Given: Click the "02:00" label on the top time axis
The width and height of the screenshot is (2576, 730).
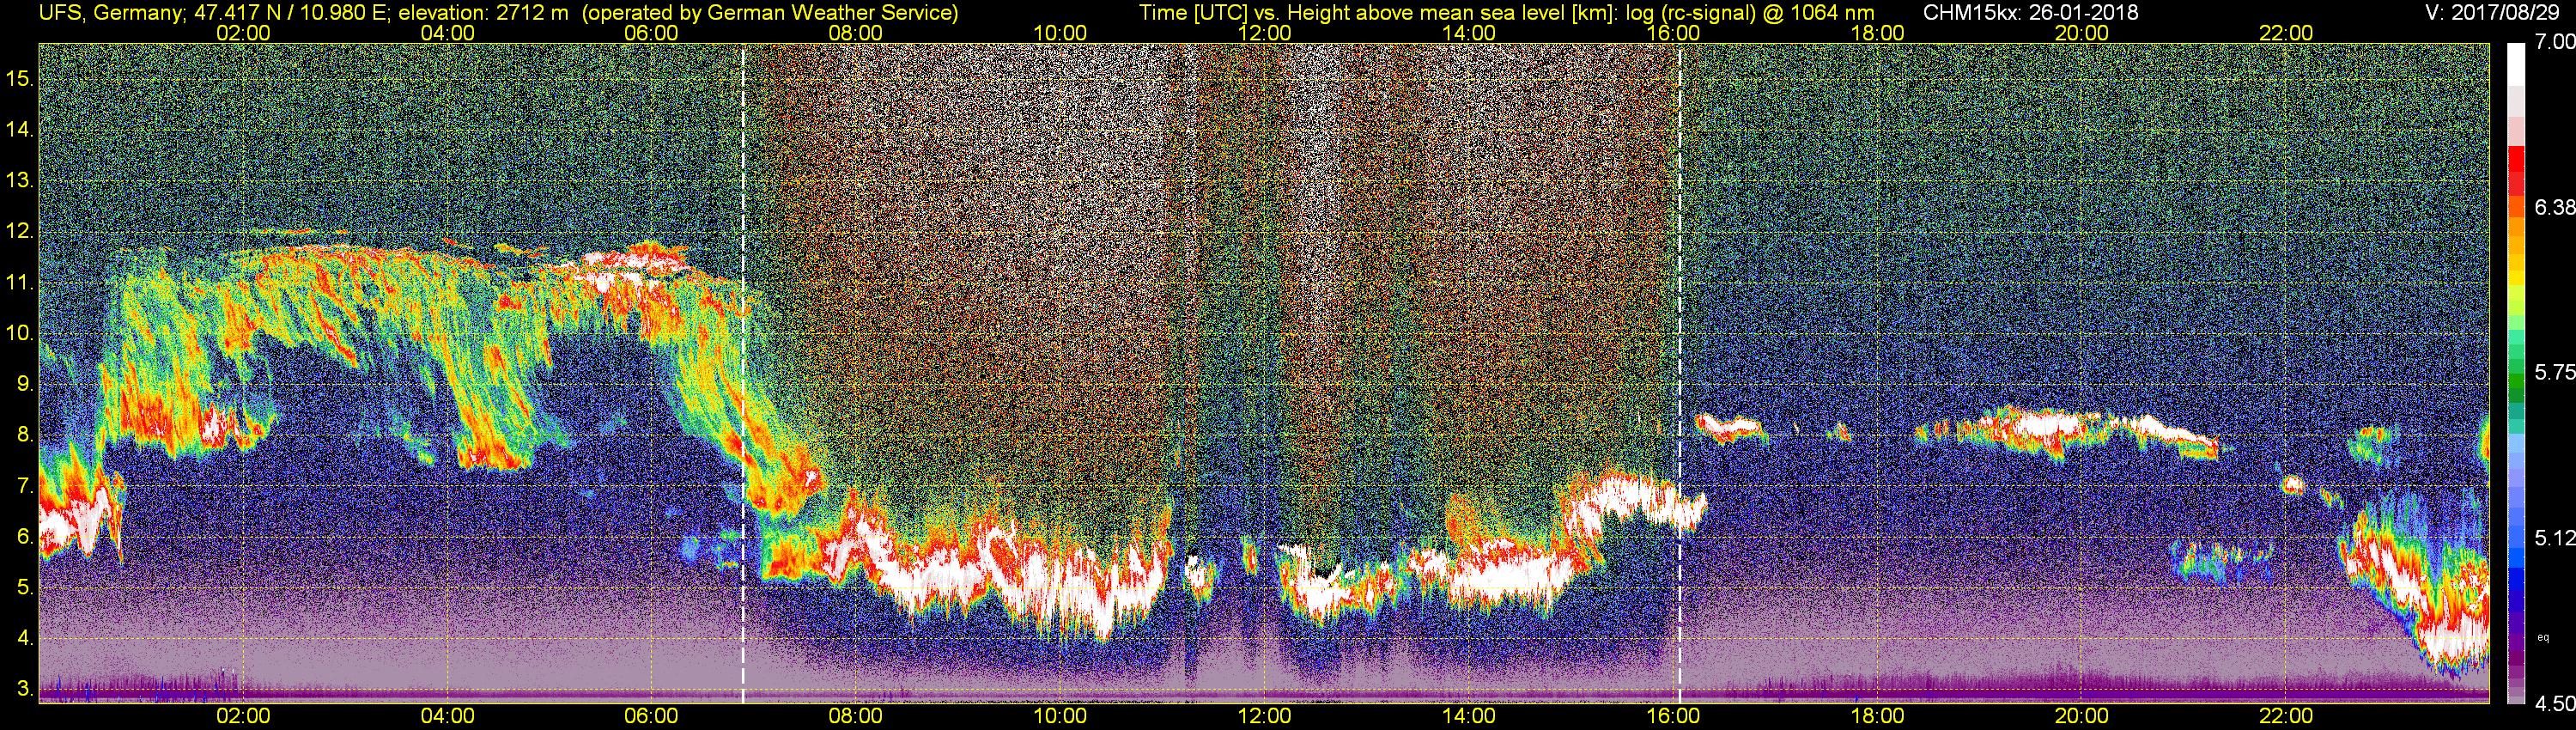Looking at the screenshot, I should [x=243, y=33].
